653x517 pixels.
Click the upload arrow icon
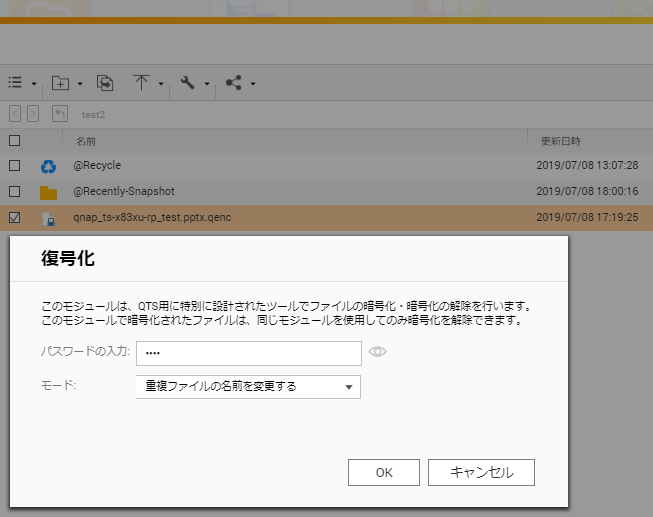point(141,83)
